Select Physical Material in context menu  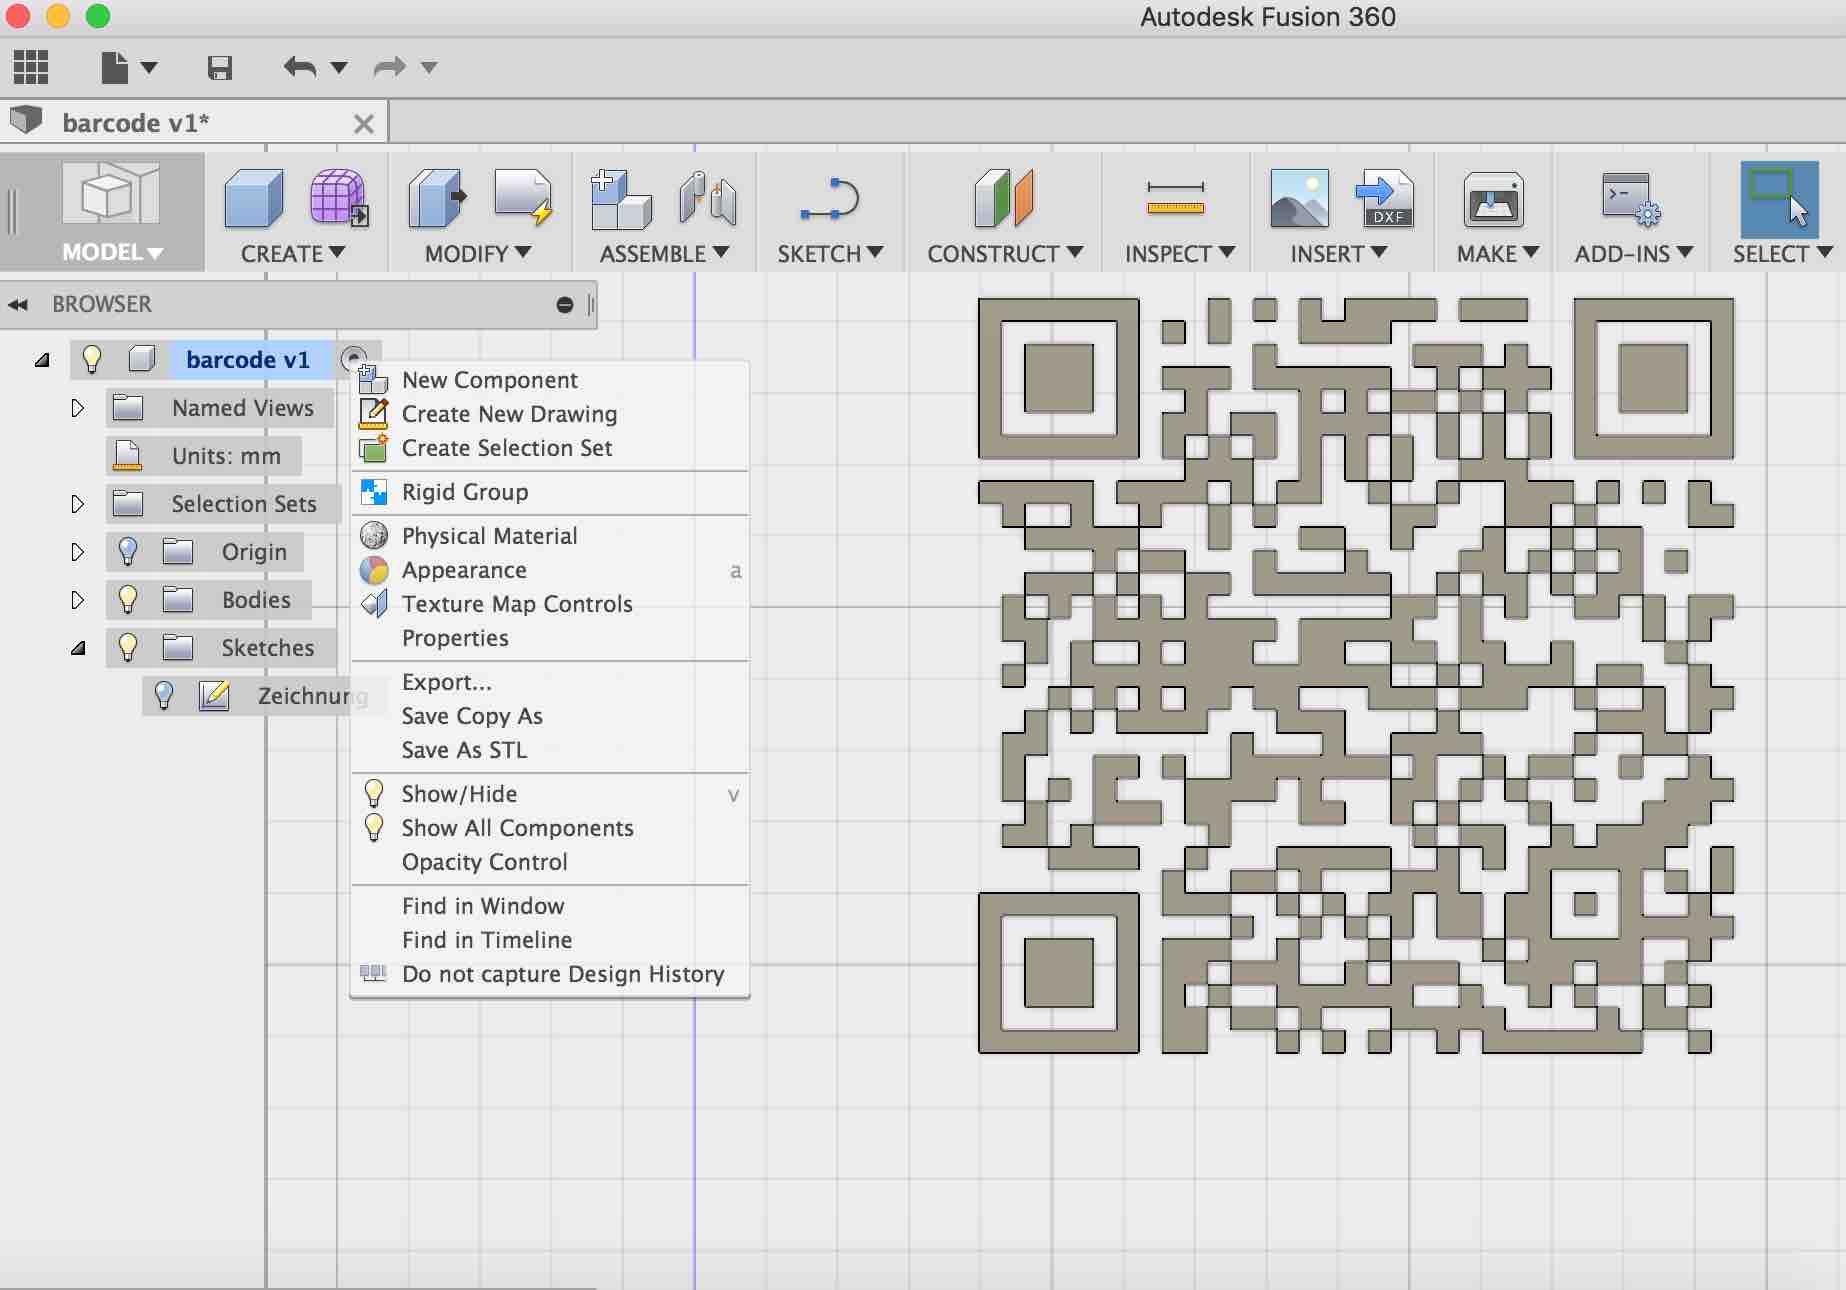(489, 536)
